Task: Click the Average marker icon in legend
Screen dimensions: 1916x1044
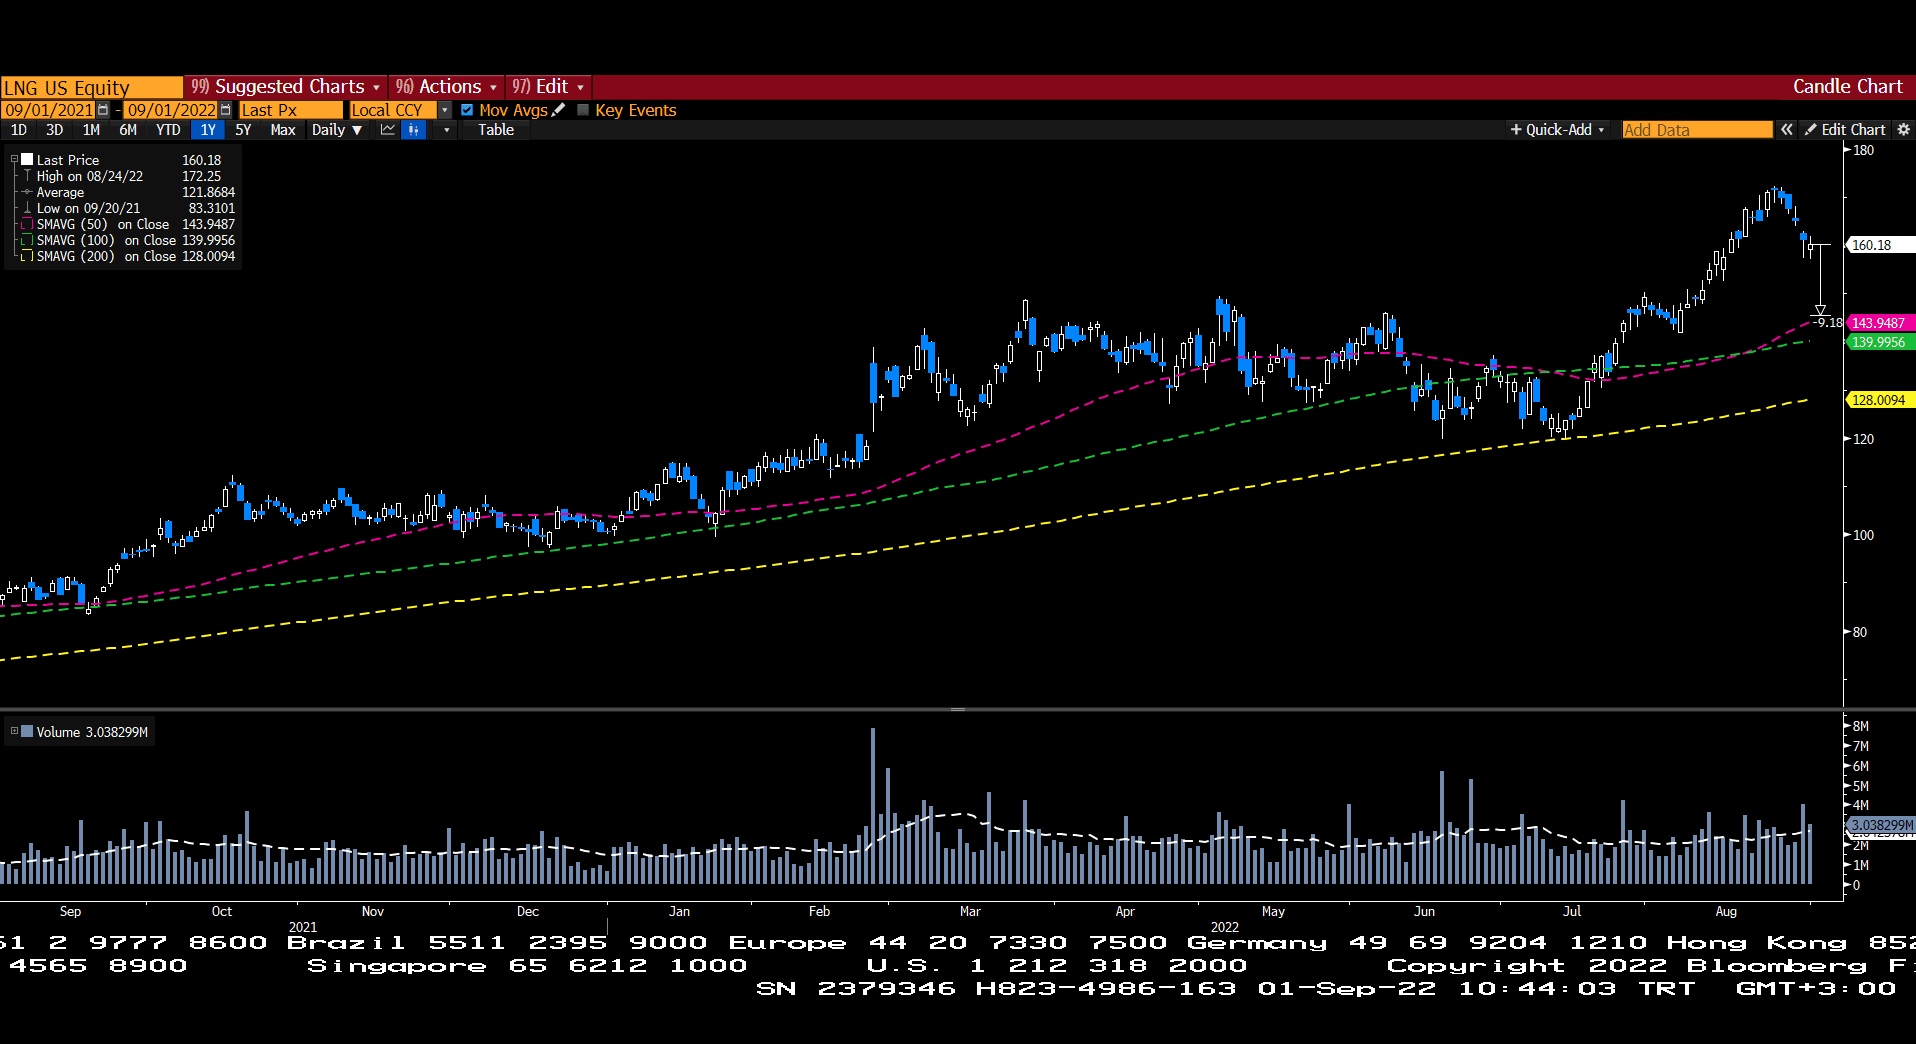Action: [x=27, y=192]
